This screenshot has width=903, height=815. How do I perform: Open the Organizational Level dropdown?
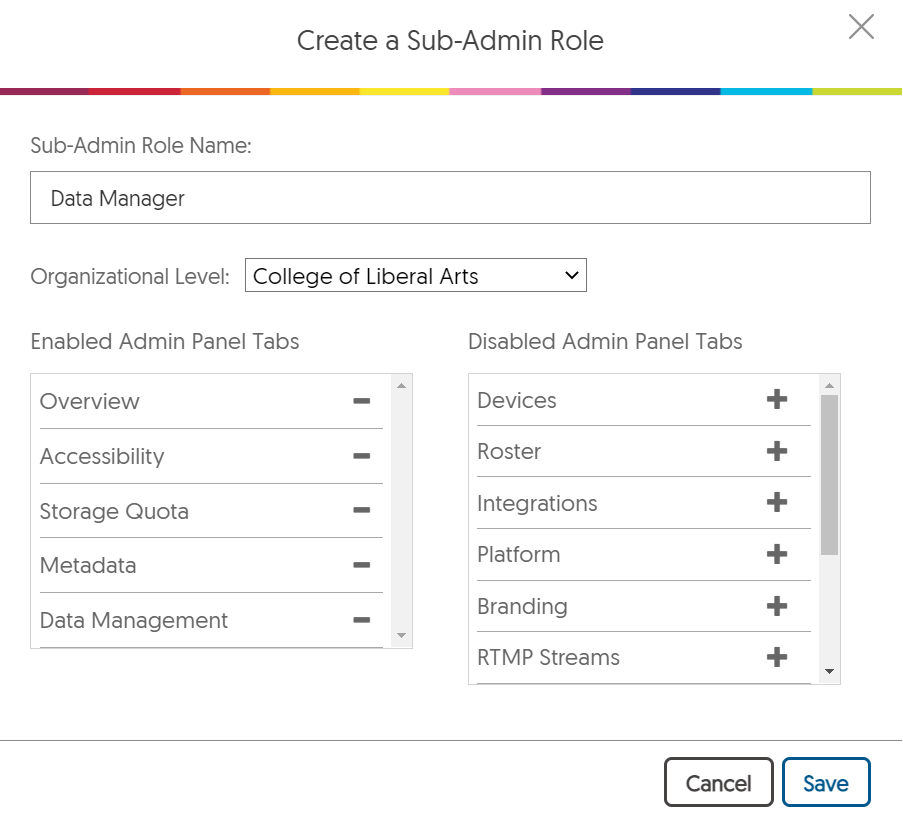pyautogui.click(x=415, y=276)
